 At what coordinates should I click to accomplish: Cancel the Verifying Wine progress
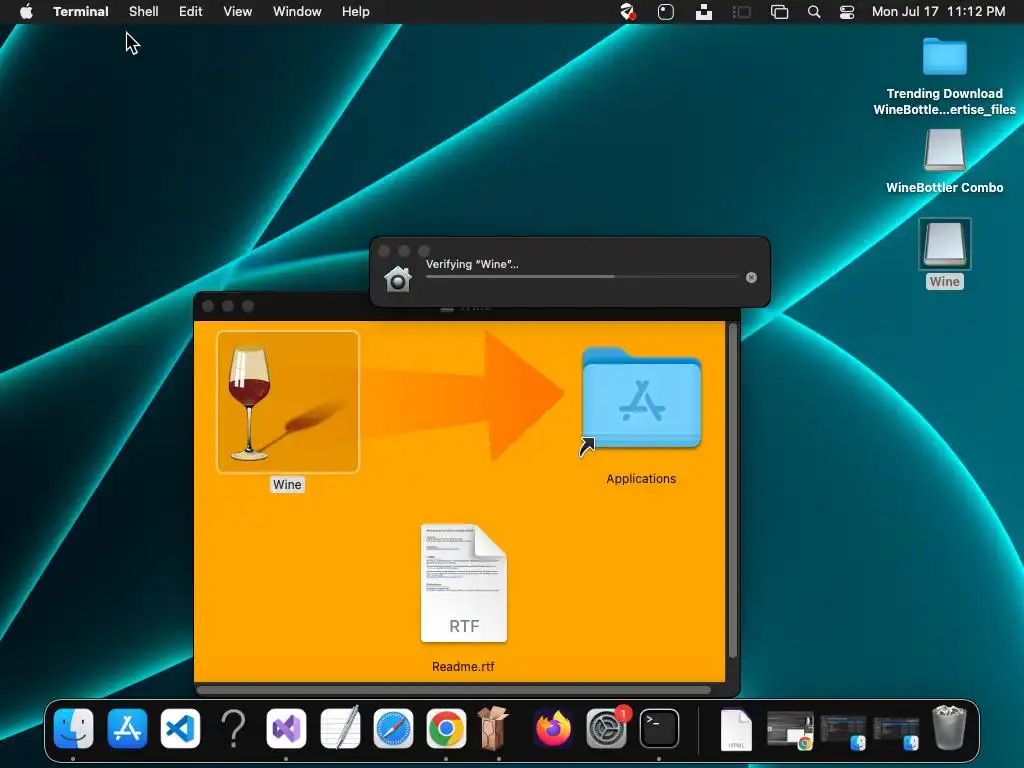[x=752, y=278]
